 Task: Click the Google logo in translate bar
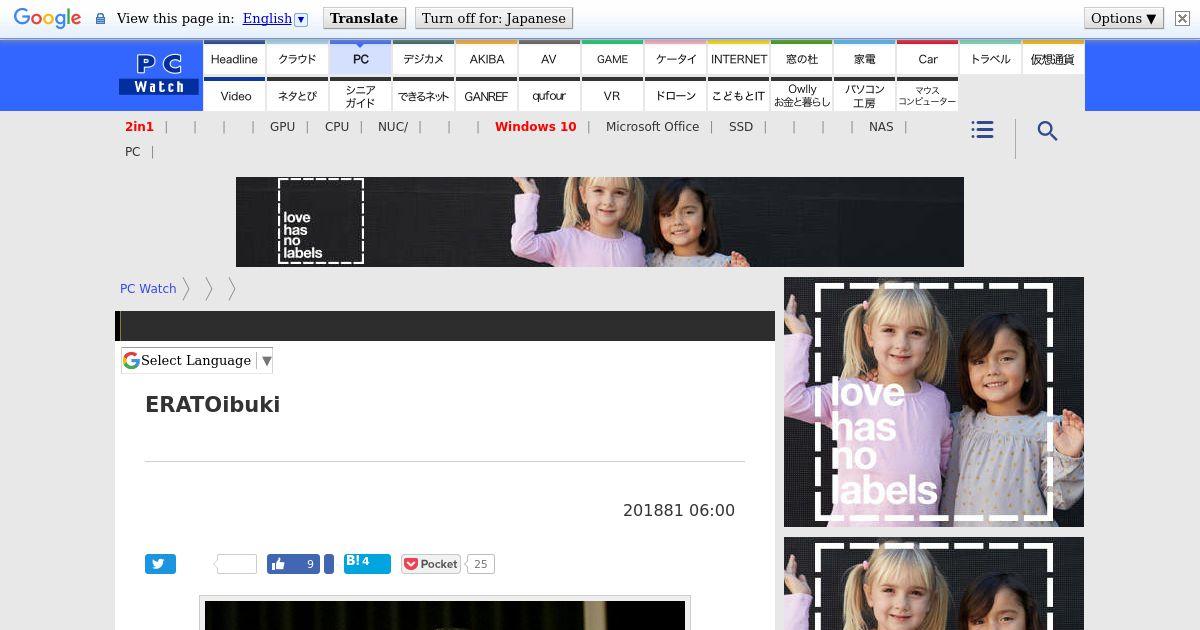pyautogui.click(x=47, y=18)
